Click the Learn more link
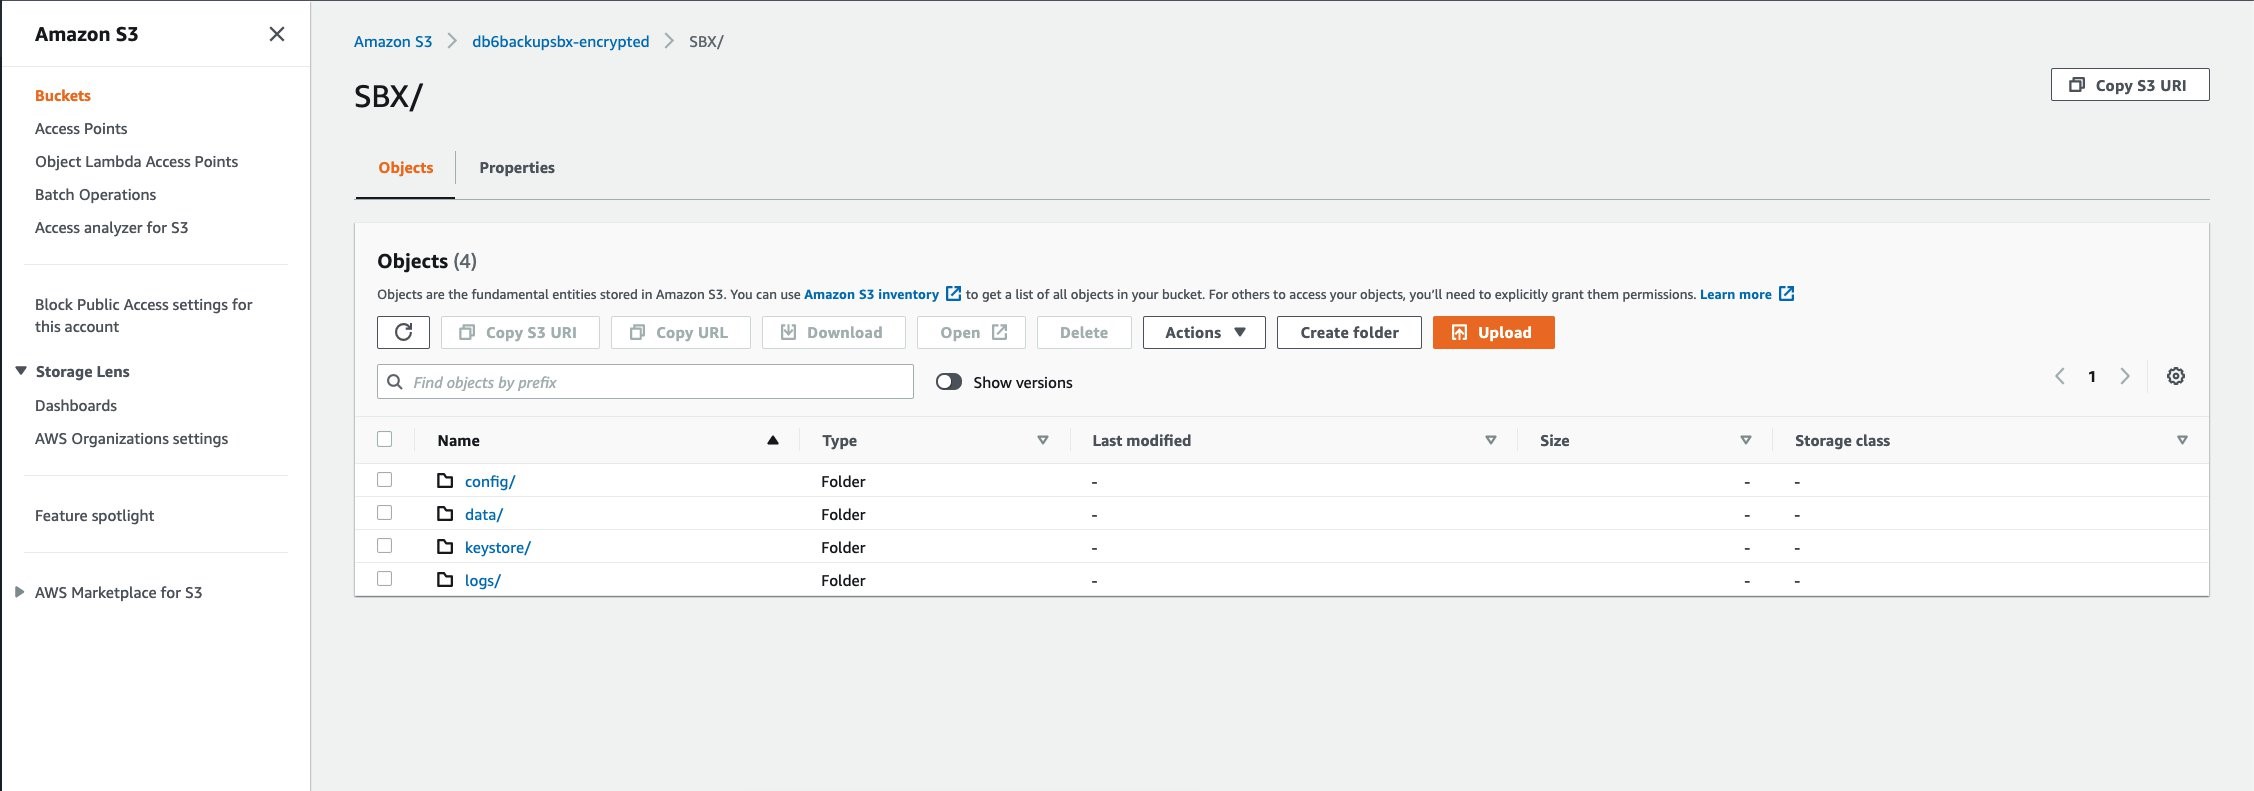This screenshot has width=2254, height=791. [x=1735, y=294]
